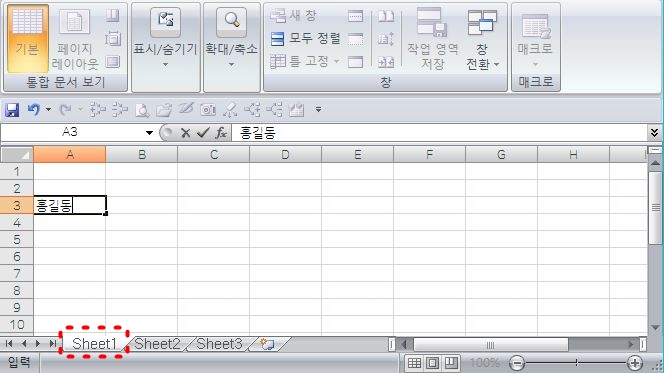Switch to the Sheet2 tab
This screenshot has width=664, height=373.
tap(157, 344)
